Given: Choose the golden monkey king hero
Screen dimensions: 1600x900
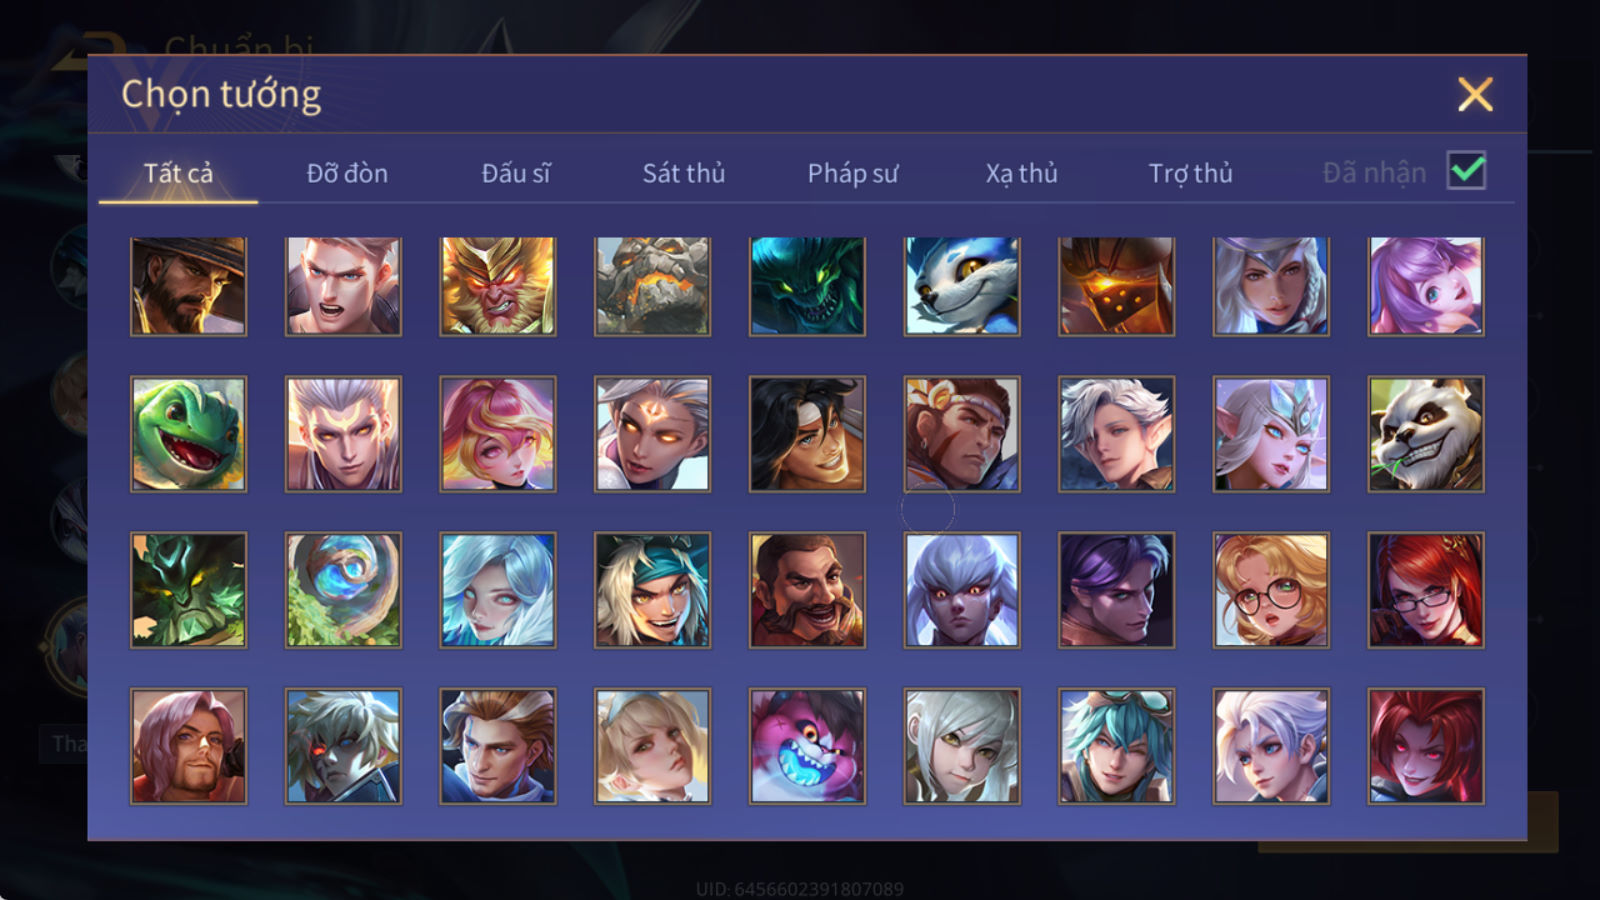Looking at the screenshot, I should coord(498,286).
